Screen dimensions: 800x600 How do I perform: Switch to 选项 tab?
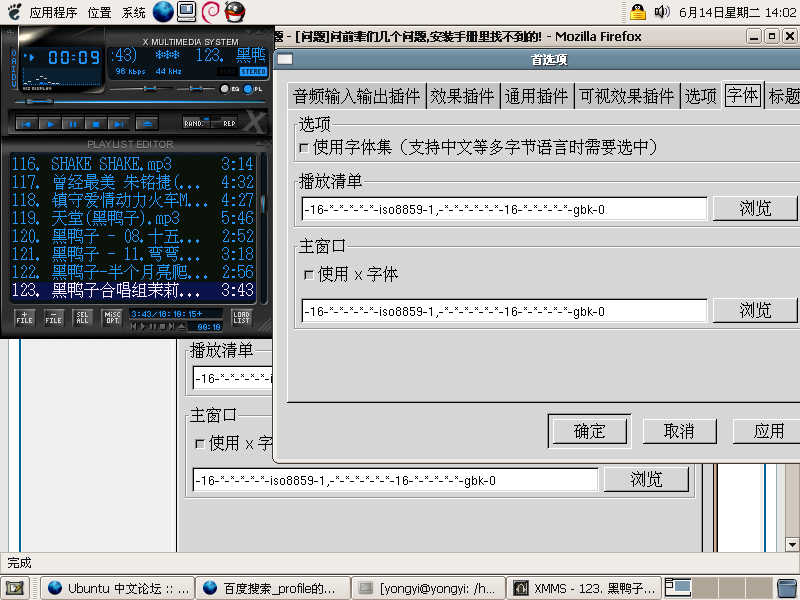pos(701,96)
